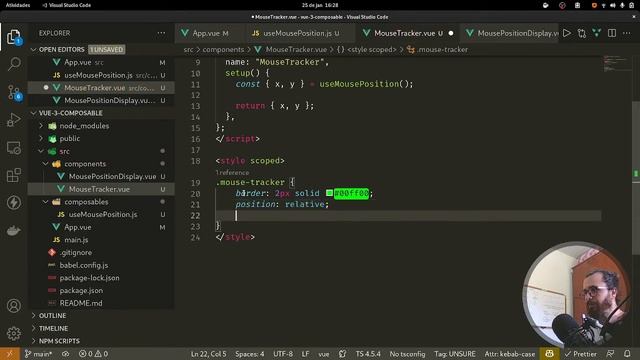Click the Copilot face status bar icon
Image resolution: width=640 pixels, height=360 pixels.
click(549, 354)
